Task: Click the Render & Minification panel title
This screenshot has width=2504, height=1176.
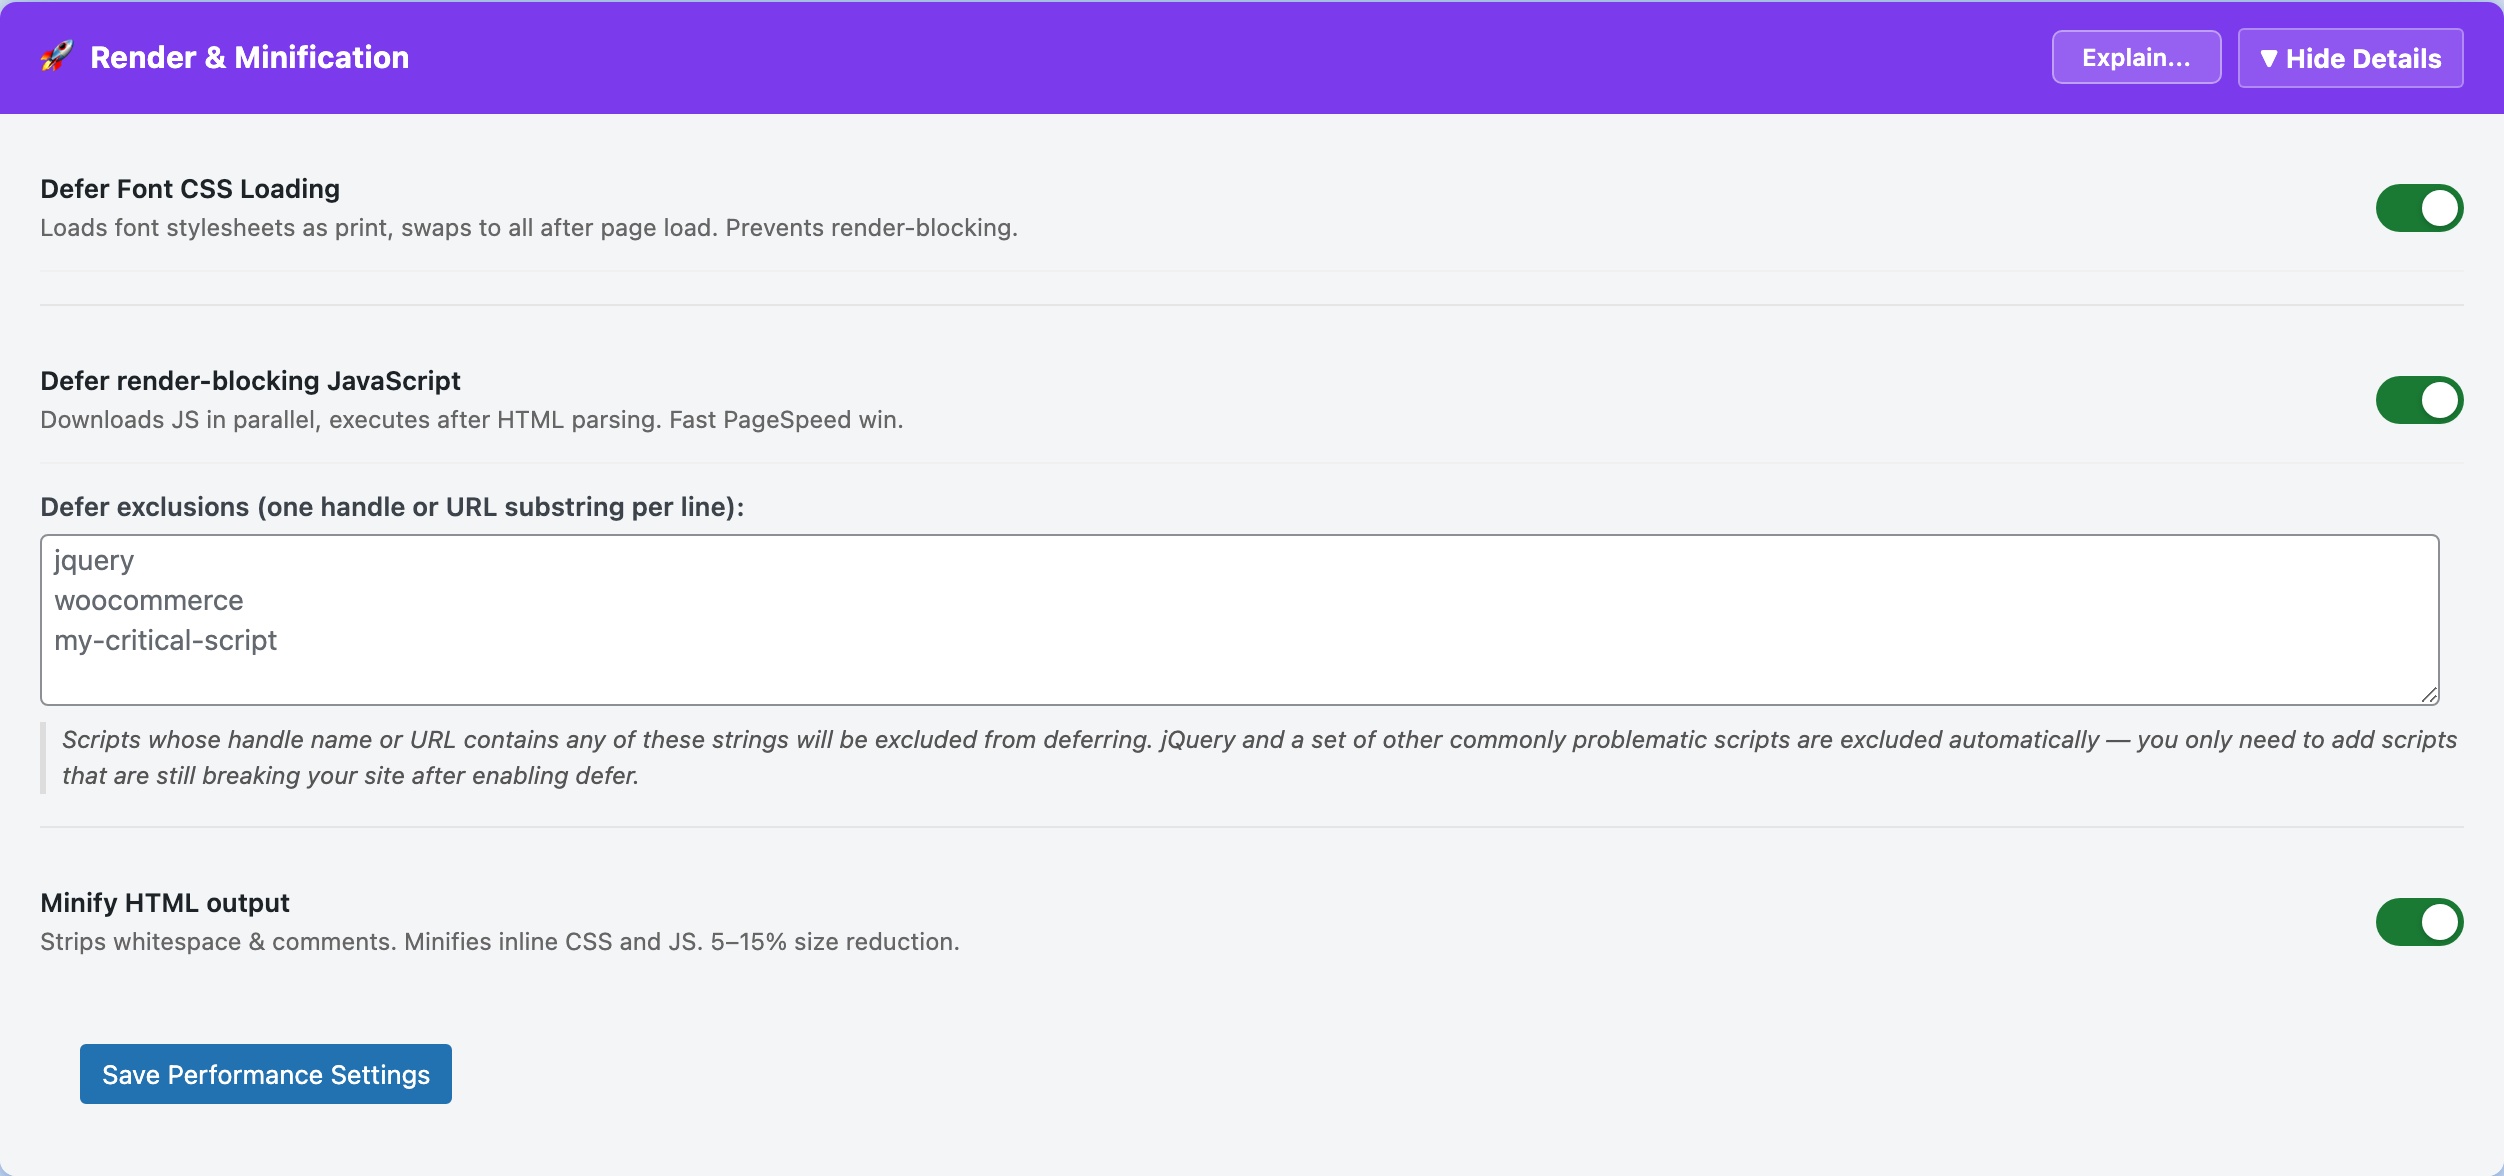Action: coord(250,57)
